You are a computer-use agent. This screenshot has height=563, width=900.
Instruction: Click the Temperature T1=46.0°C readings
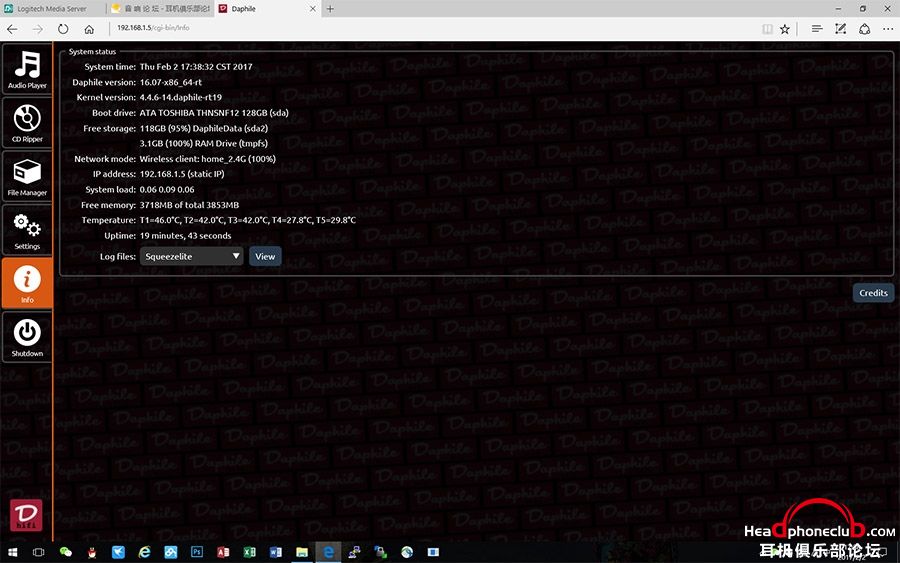(248, 220)
